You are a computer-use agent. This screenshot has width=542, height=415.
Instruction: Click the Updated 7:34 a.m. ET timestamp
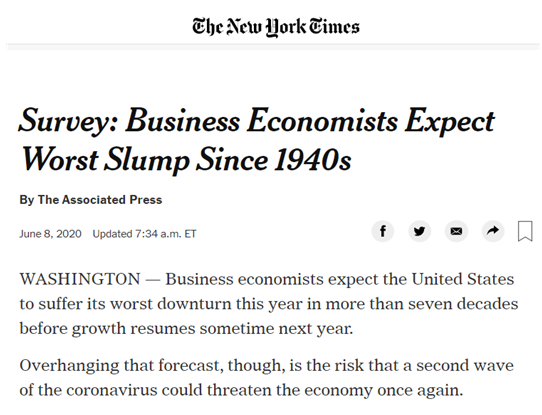pyautogui.click(x=144, y=234)
